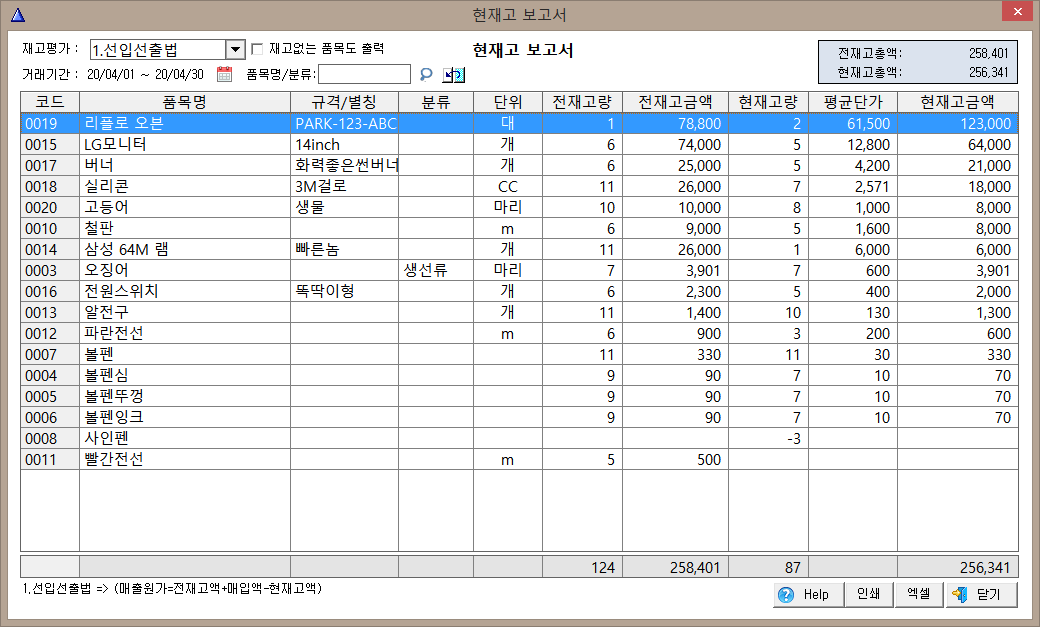Select the LG모니터 row
Screen dimensions: 1040x627
click(519, 145)
